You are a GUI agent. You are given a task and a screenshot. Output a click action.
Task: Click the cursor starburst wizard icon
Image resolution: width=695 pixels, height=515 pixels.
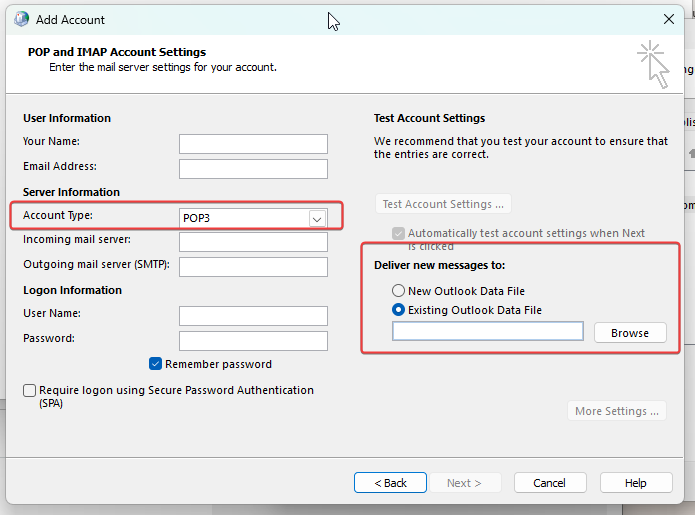653,64
